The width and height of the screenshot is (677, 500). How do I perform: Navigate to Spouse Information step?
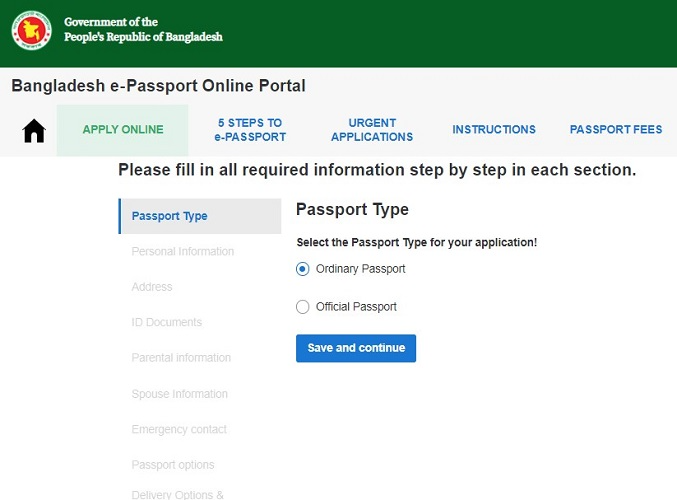[x=180, y=394]
